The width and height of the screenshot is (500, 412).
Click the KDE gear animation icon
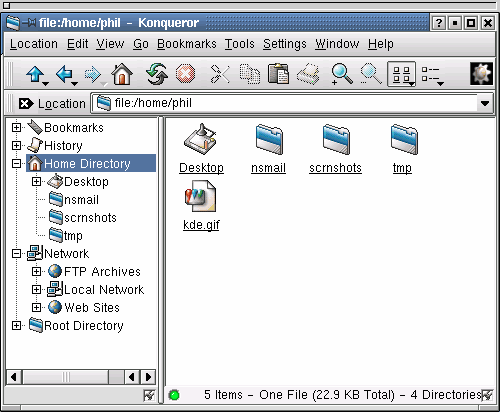click(x=481, y=73)
